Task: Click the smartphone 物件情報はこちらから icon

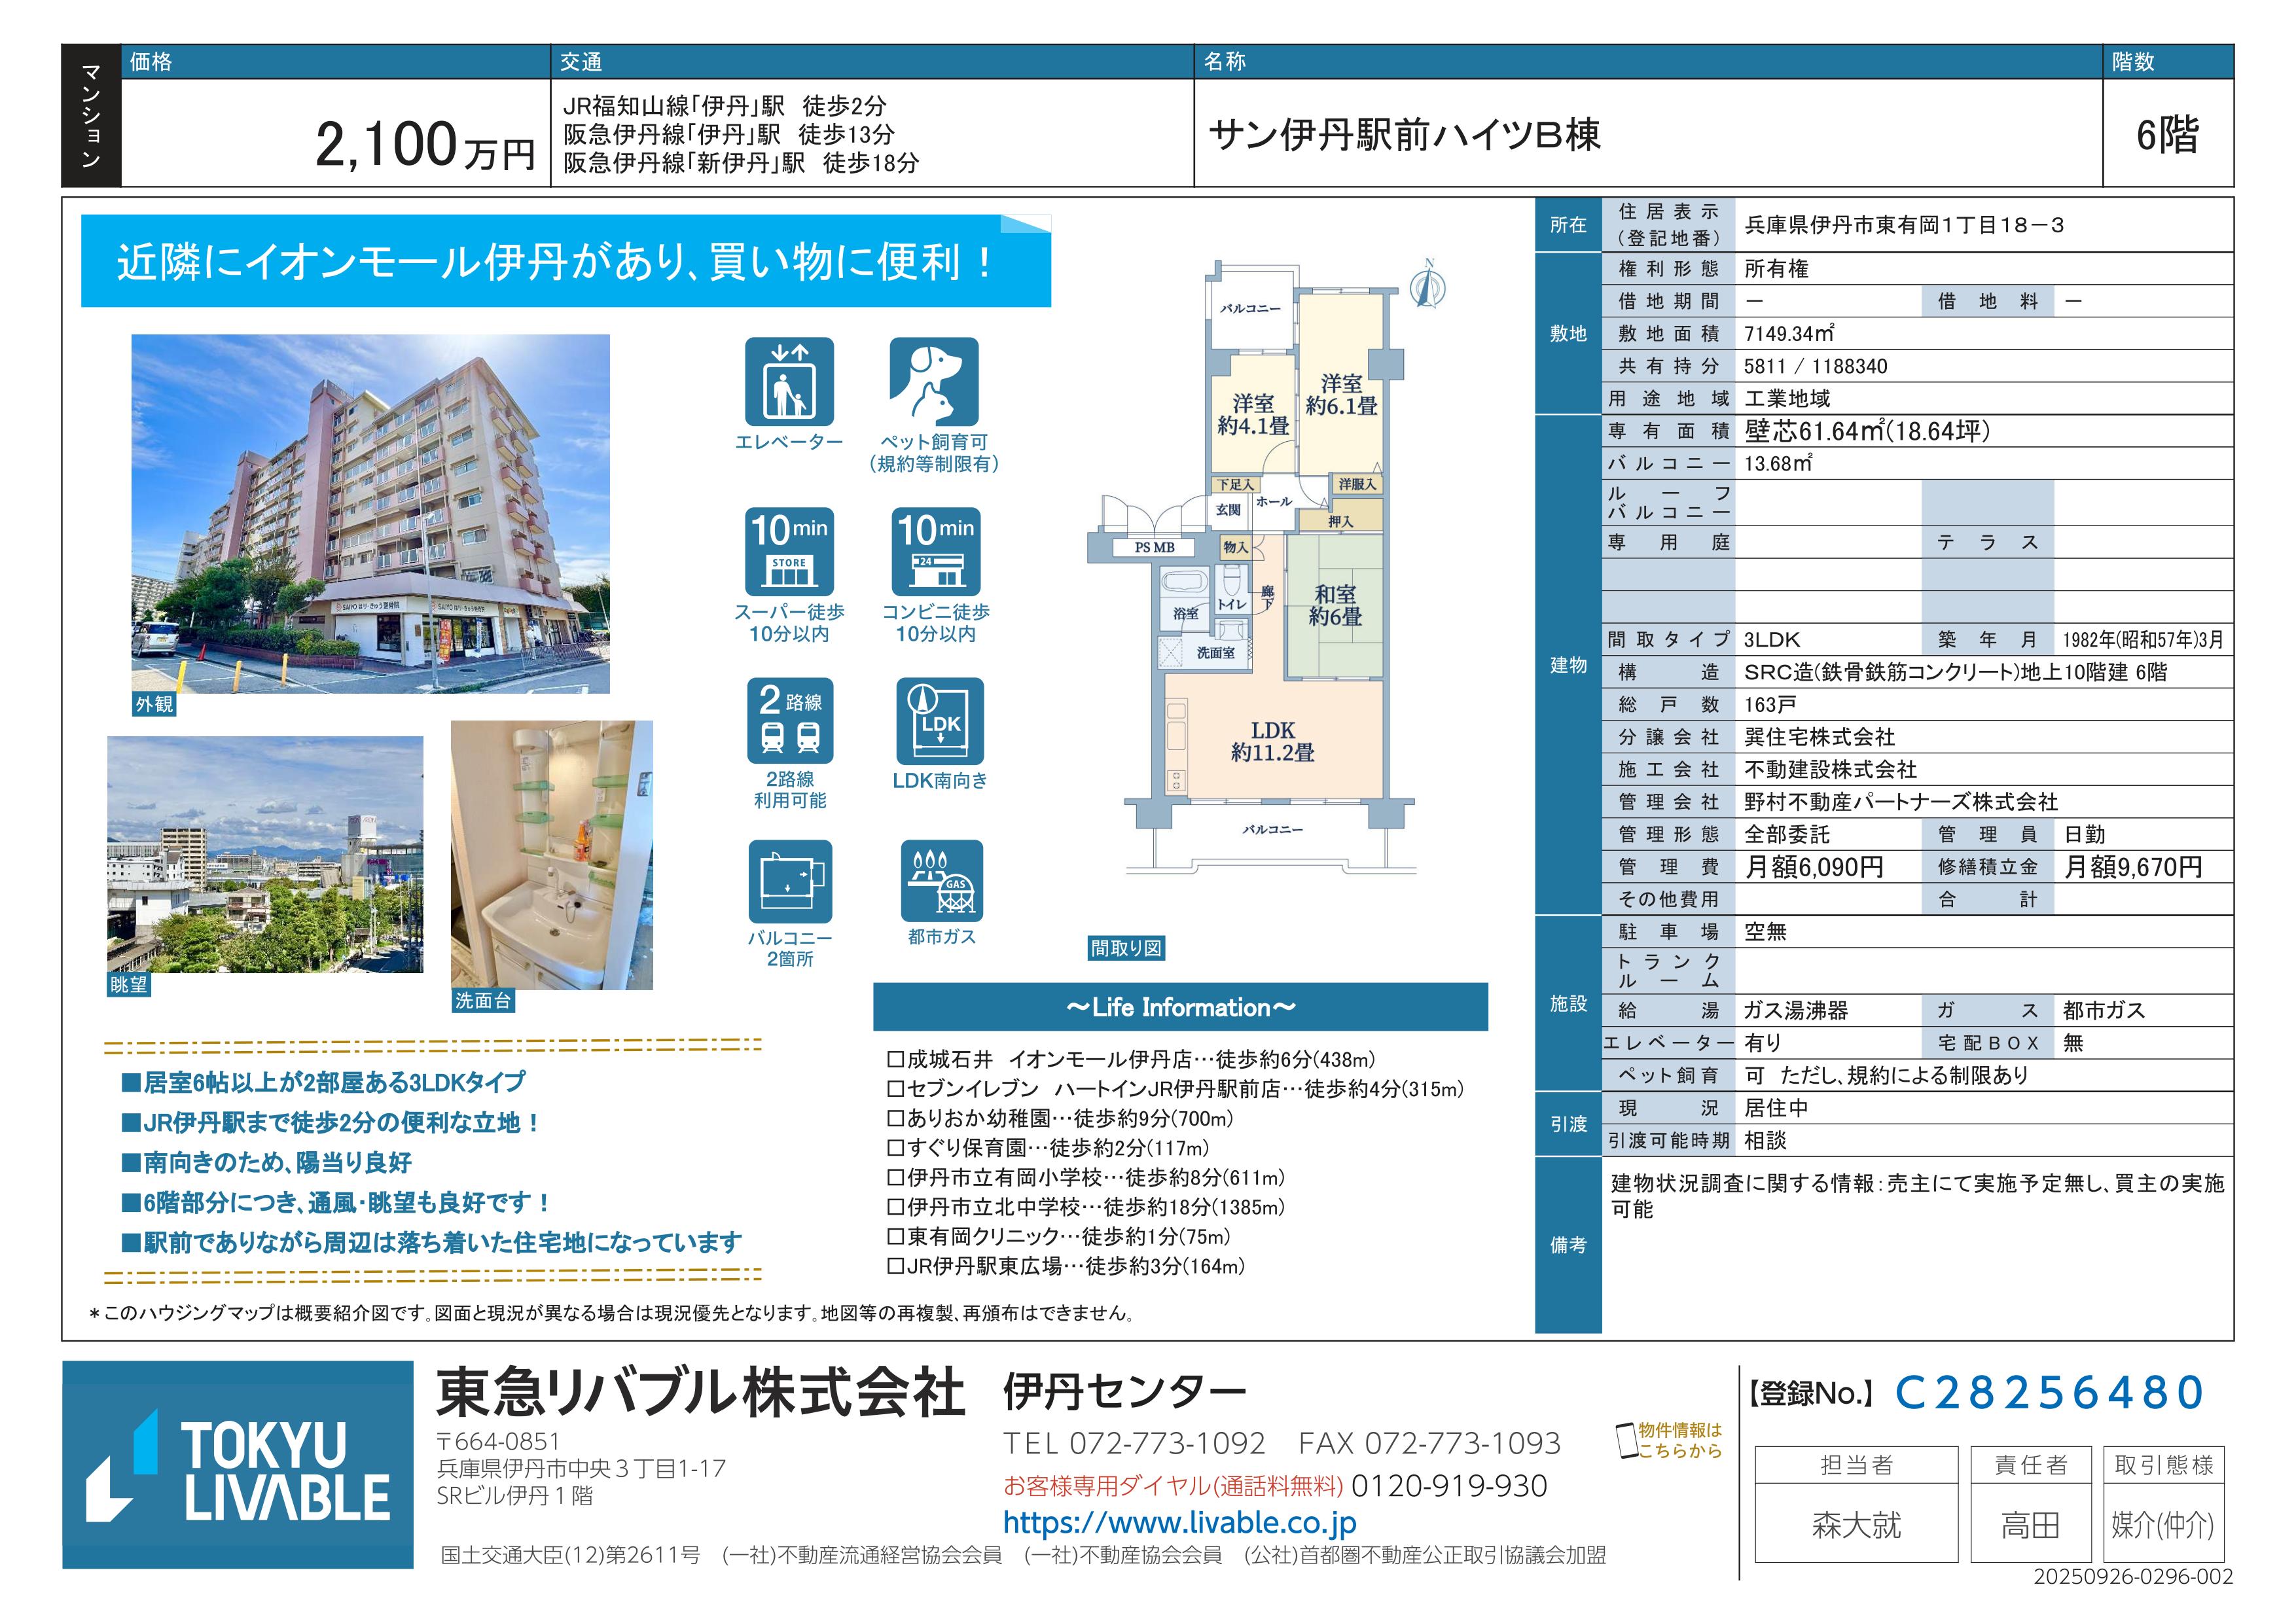Action: pos(1627,1440)
